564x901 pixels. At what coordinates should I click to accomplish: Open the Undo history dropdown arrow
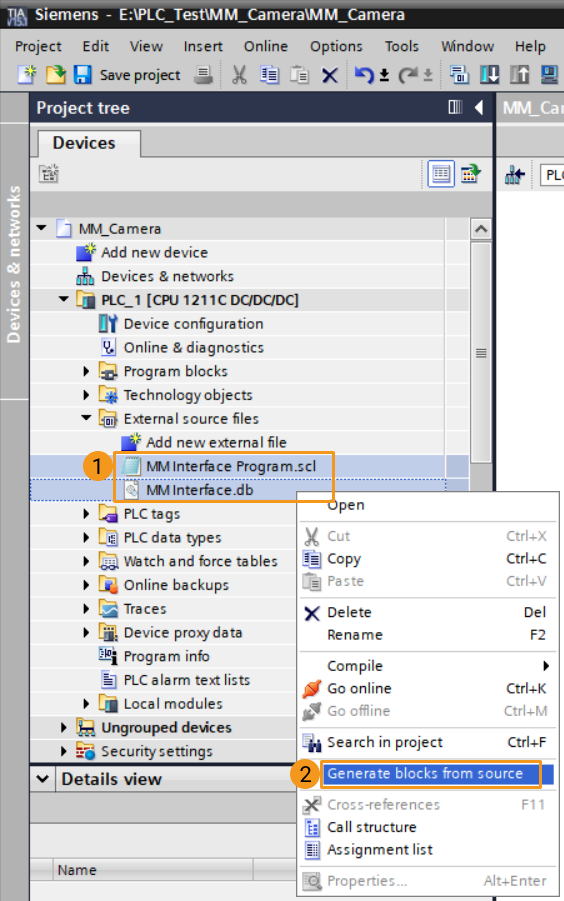384,75
